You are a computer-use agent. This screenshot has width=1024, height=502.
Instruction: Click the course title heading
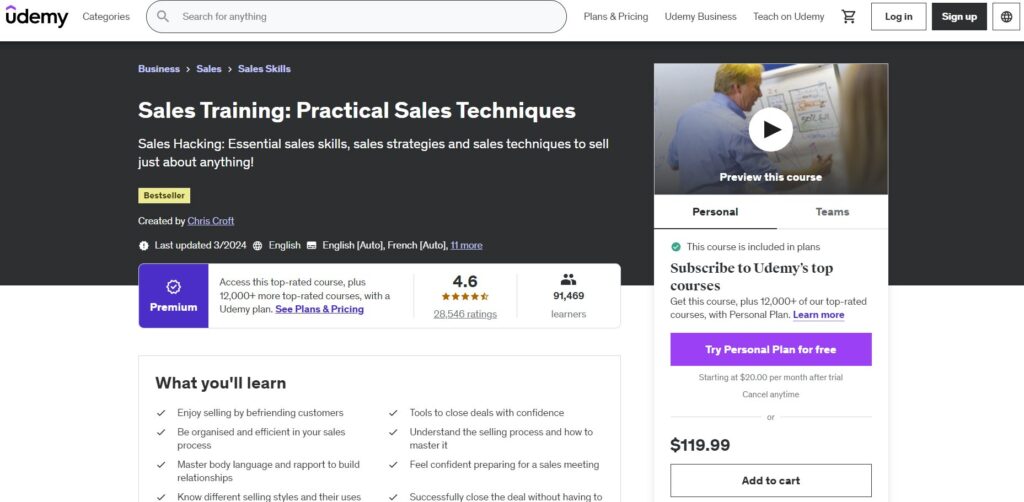[x=357, y=110]
